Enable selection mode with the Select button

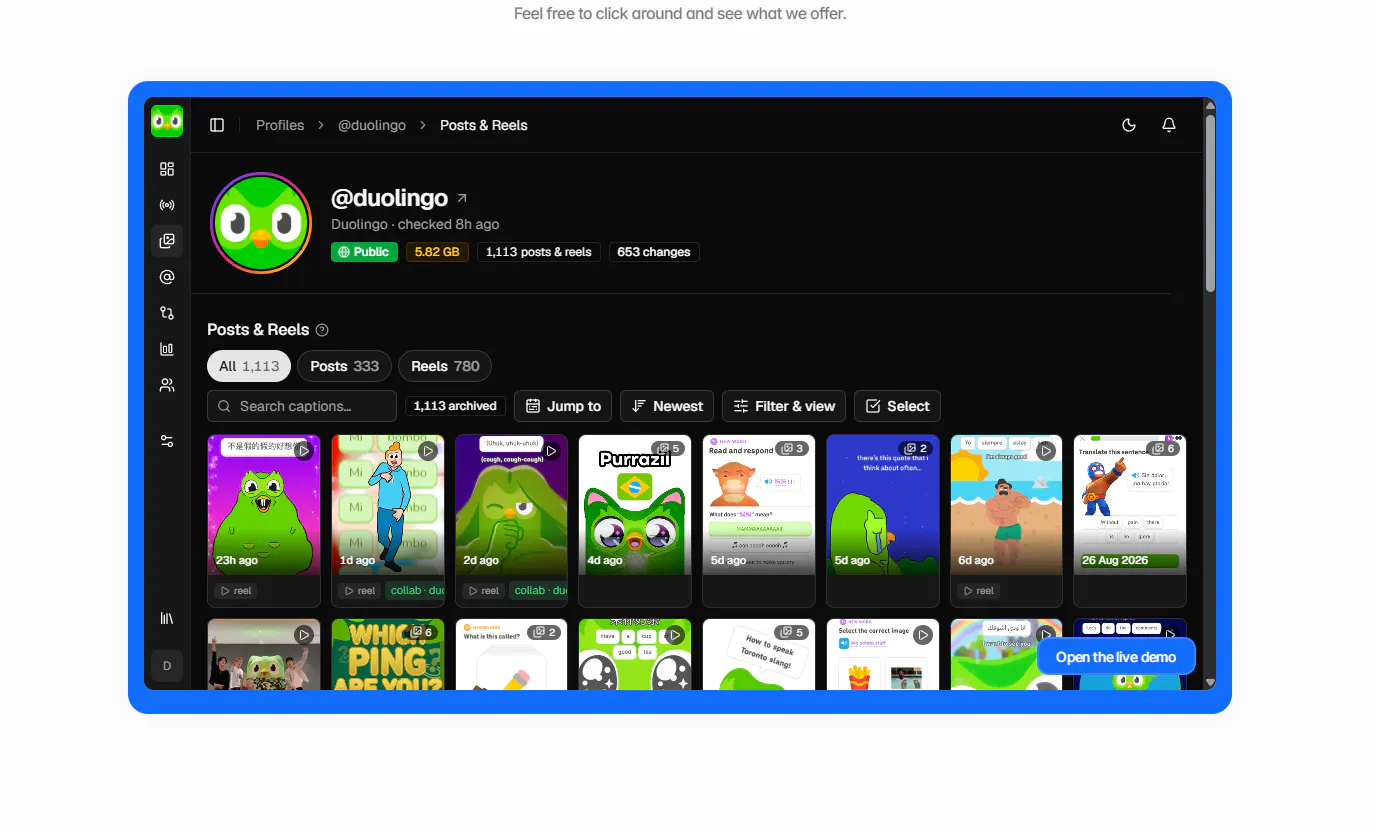(897, 406)
